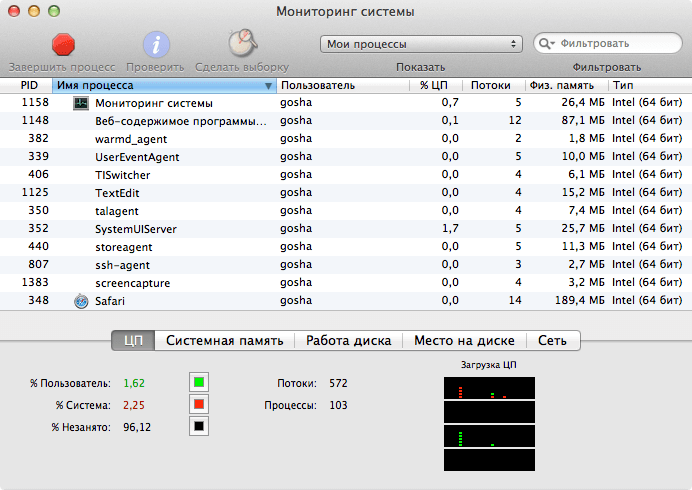Click the blue Inspect info icon
The height and width of the screenshot is (490, 692).
[156, 45]
